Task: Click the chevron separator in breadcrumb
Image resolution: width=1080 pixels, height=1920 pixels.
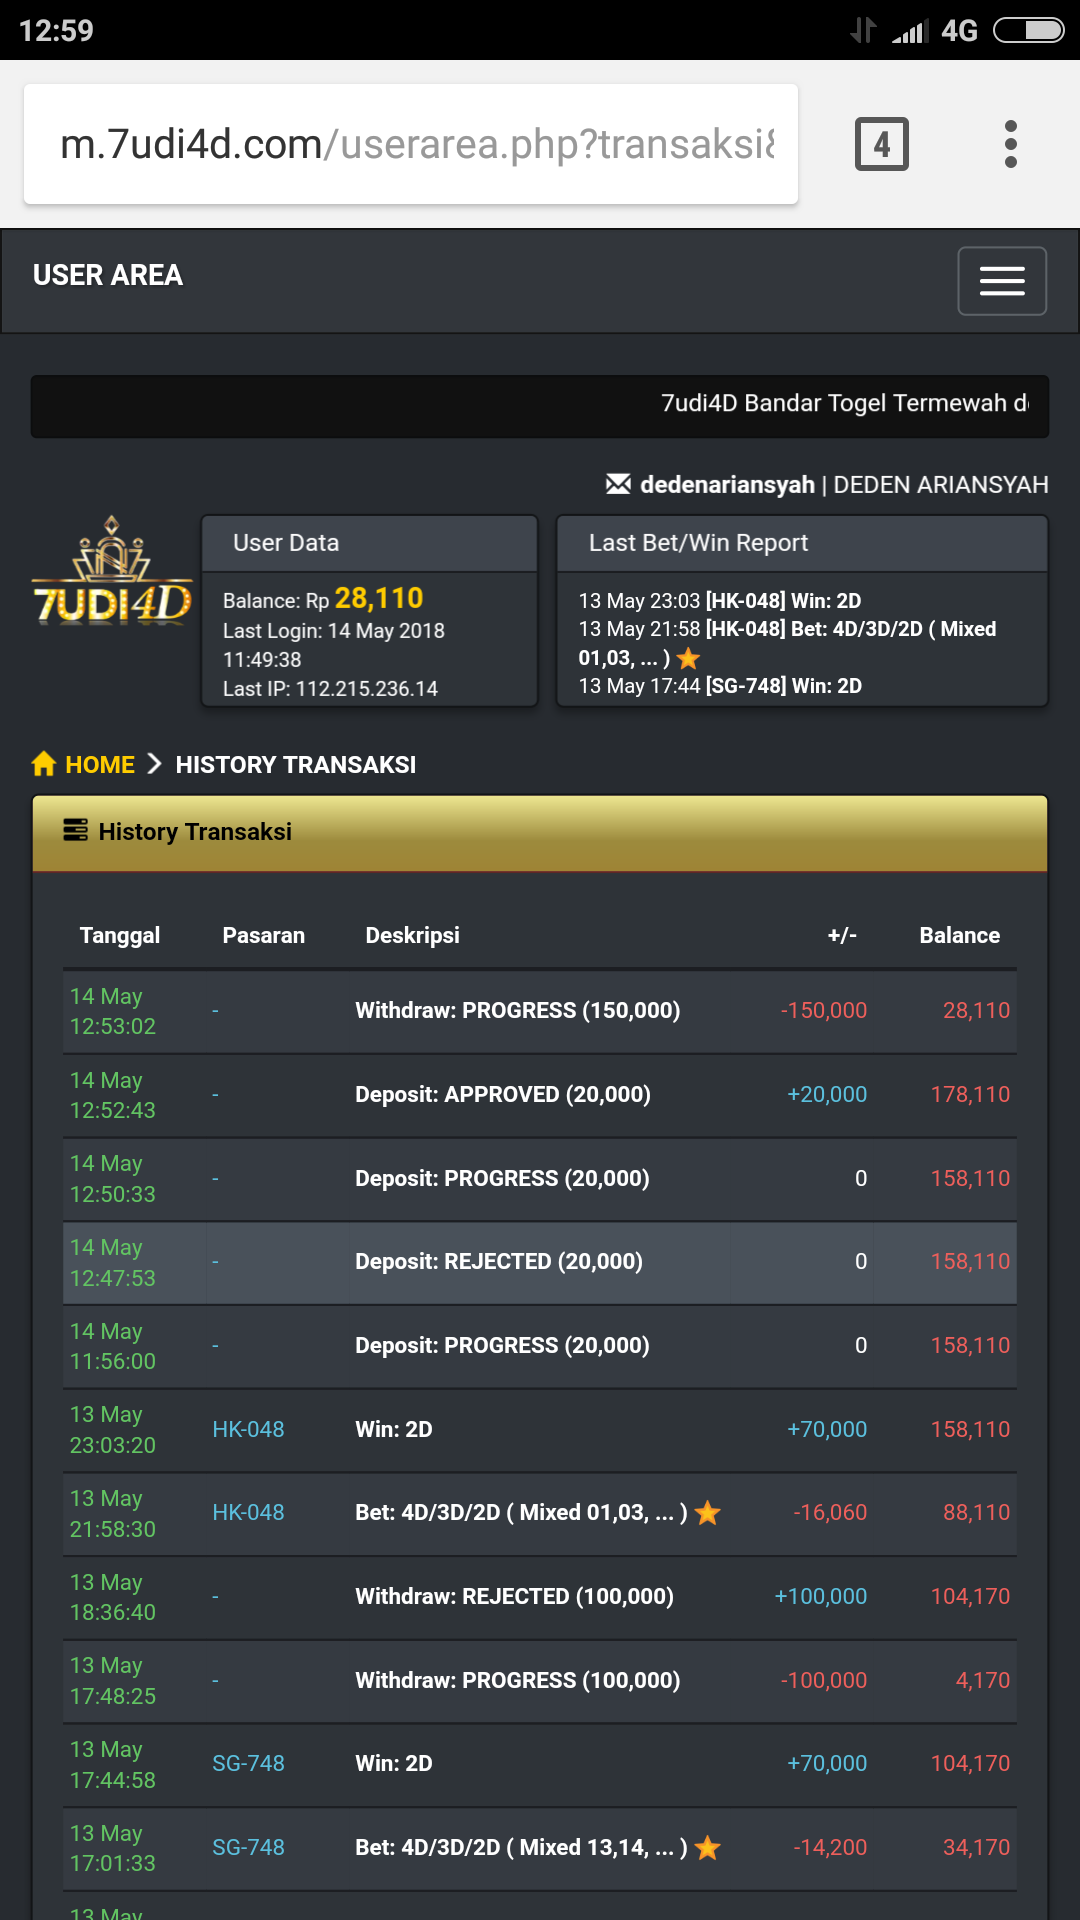Action: pos(154,765)
